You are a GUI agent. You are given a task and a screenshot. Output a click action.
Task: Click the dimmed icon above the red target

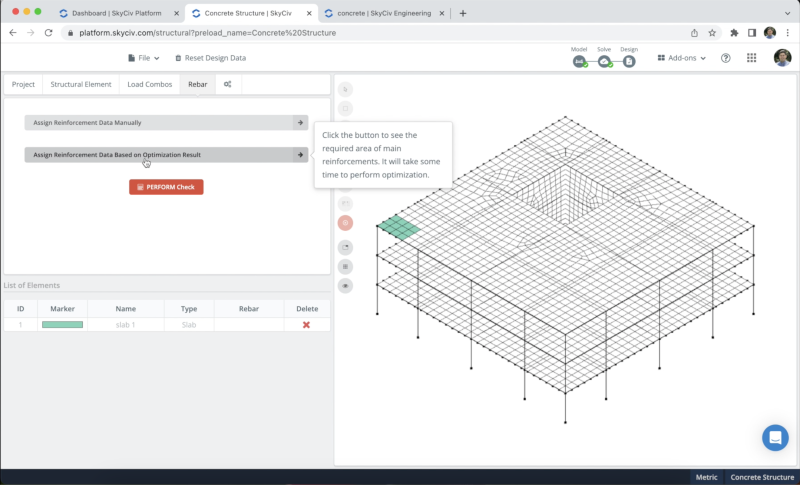click(345, 203)
